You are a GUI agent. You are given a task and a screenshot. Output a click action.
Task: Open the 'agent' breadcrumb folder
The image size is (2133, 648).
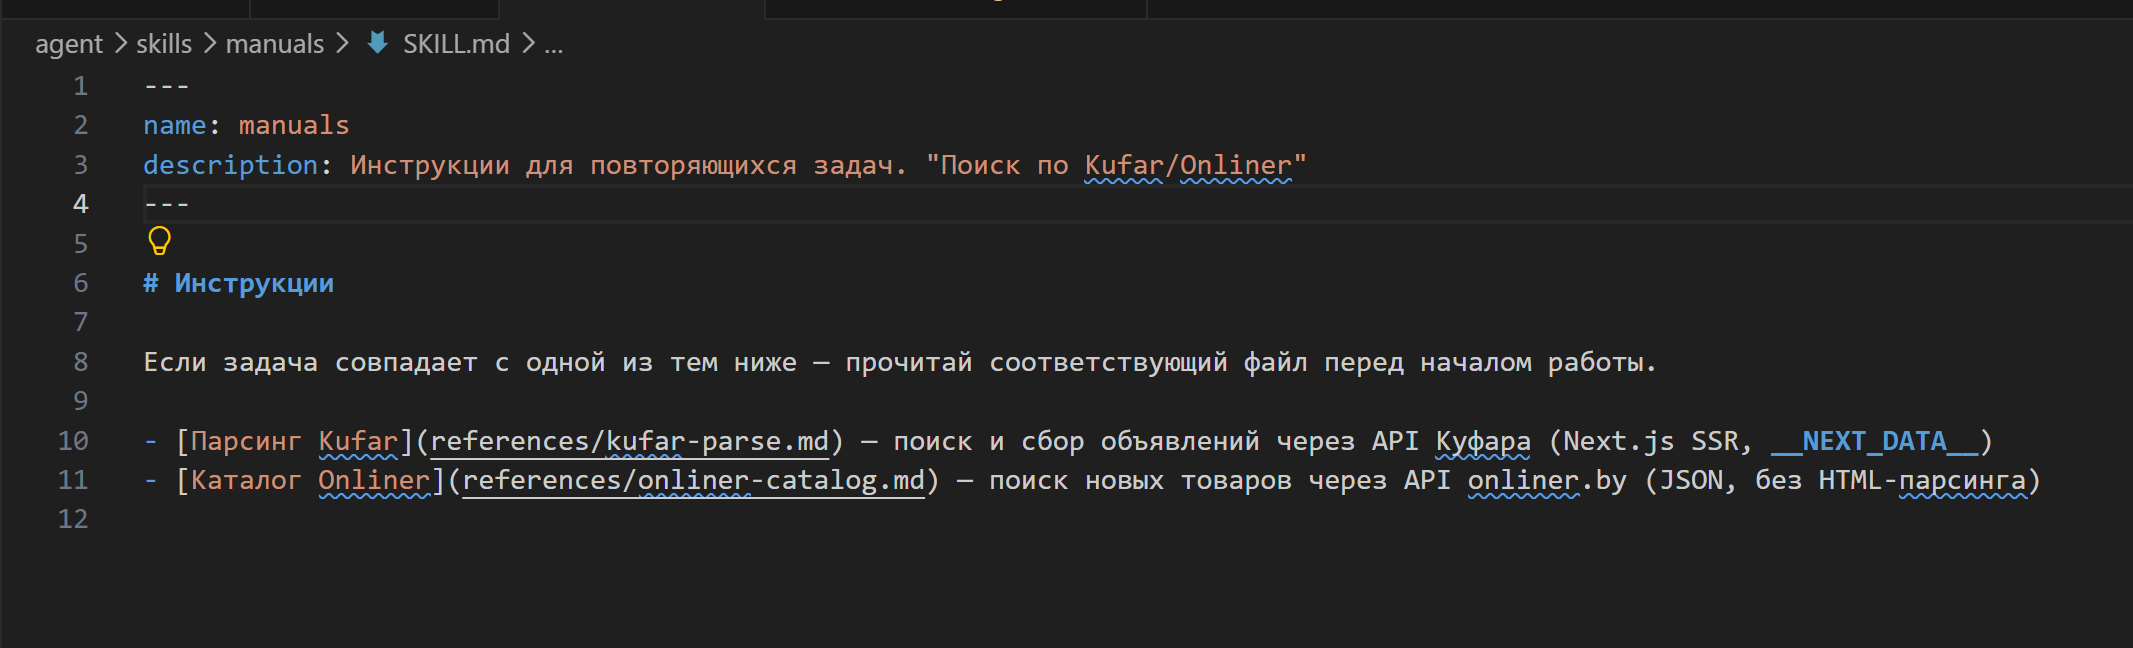[x=69, y=44]
